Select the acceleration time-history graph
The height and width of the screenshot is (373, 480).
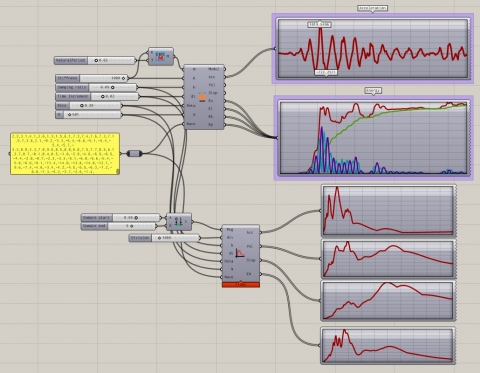tap(373, 49)
